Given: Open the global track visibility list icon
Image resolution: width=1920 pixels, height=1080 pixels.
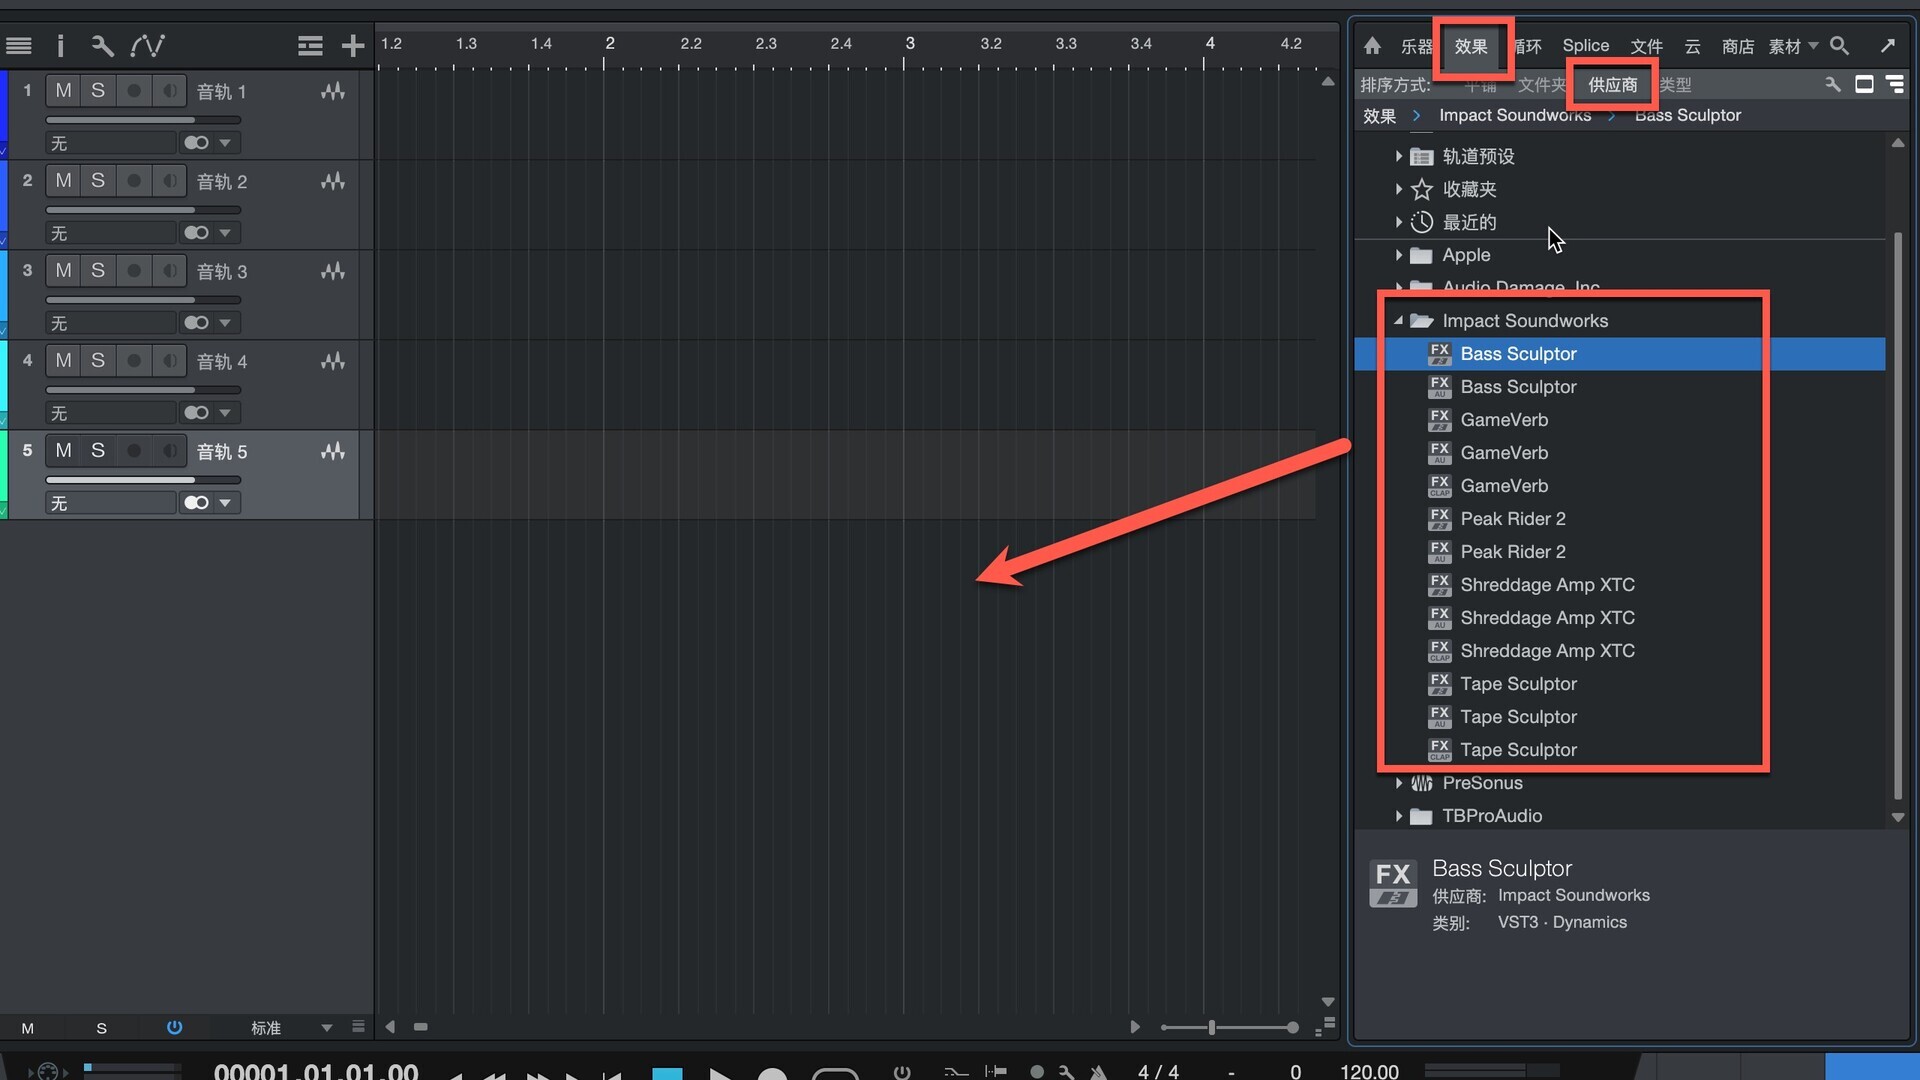Looking at the screenshot, I should click(x=310, y=46).
